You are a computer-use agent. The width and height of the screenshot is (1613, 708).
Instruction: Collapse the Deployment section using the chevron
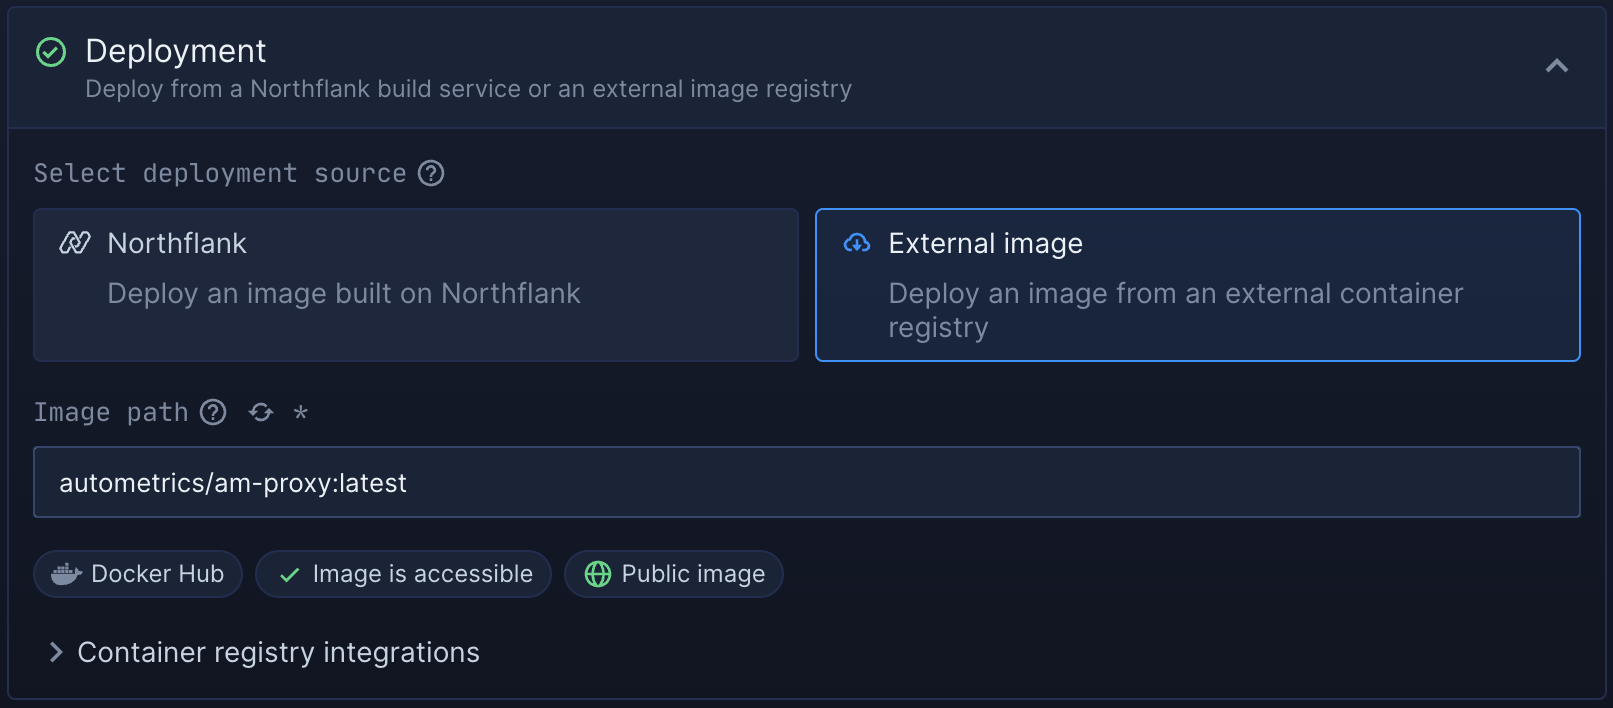1556,65
